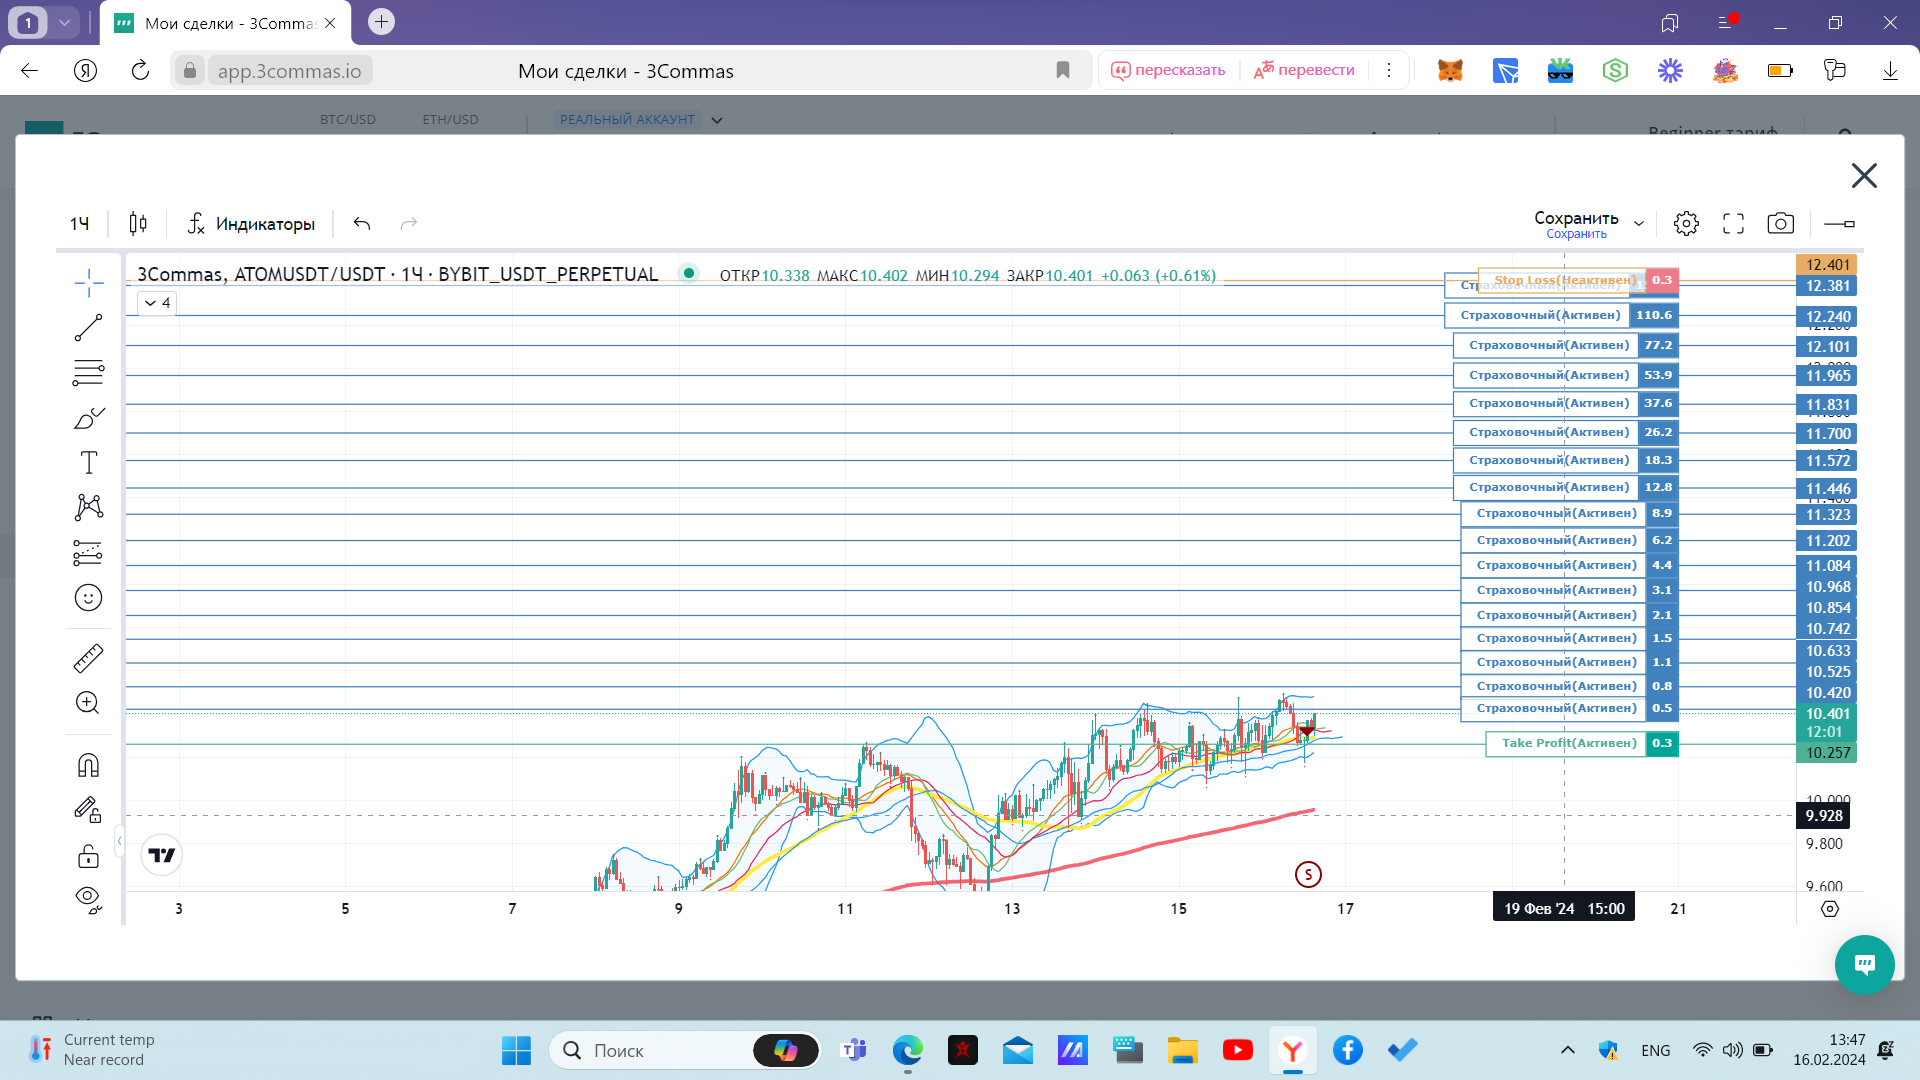Viewport: 1920px width, 1080px height.
Task: Select the brush drawing tool
Action: [x=88, y=418]
